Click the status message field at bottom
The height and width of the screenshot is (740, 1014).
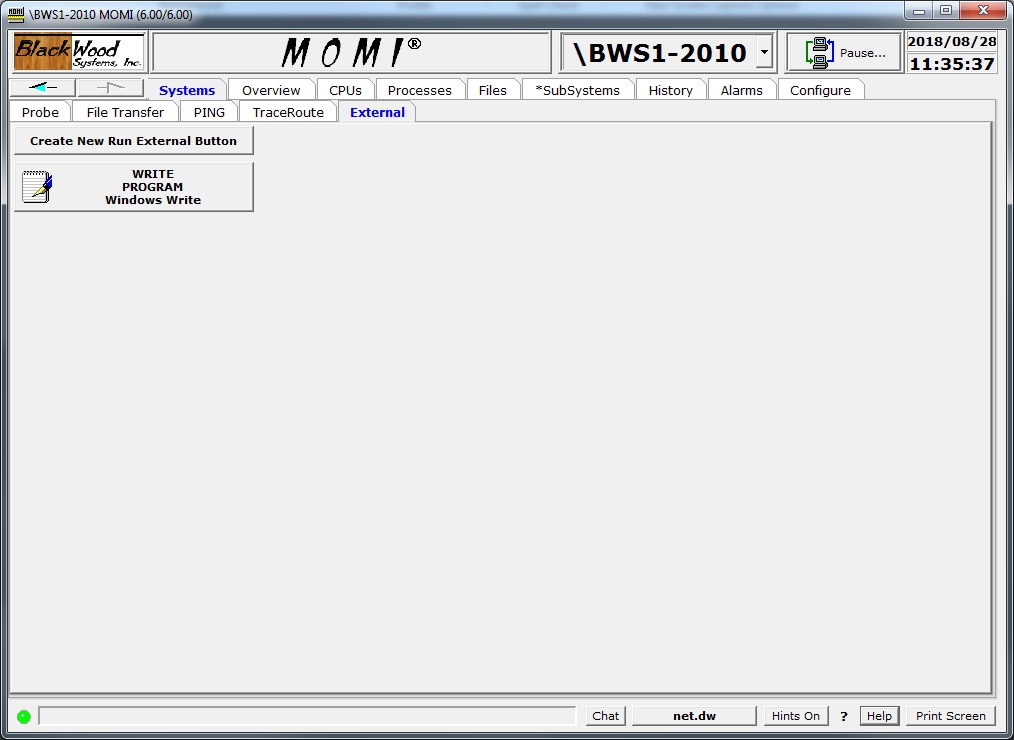(x=308, y=716)
